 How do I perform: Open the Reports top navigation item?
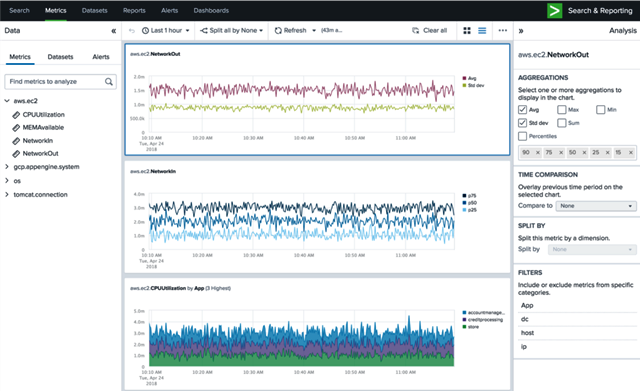pyautogui.click(x=134, y=11)
